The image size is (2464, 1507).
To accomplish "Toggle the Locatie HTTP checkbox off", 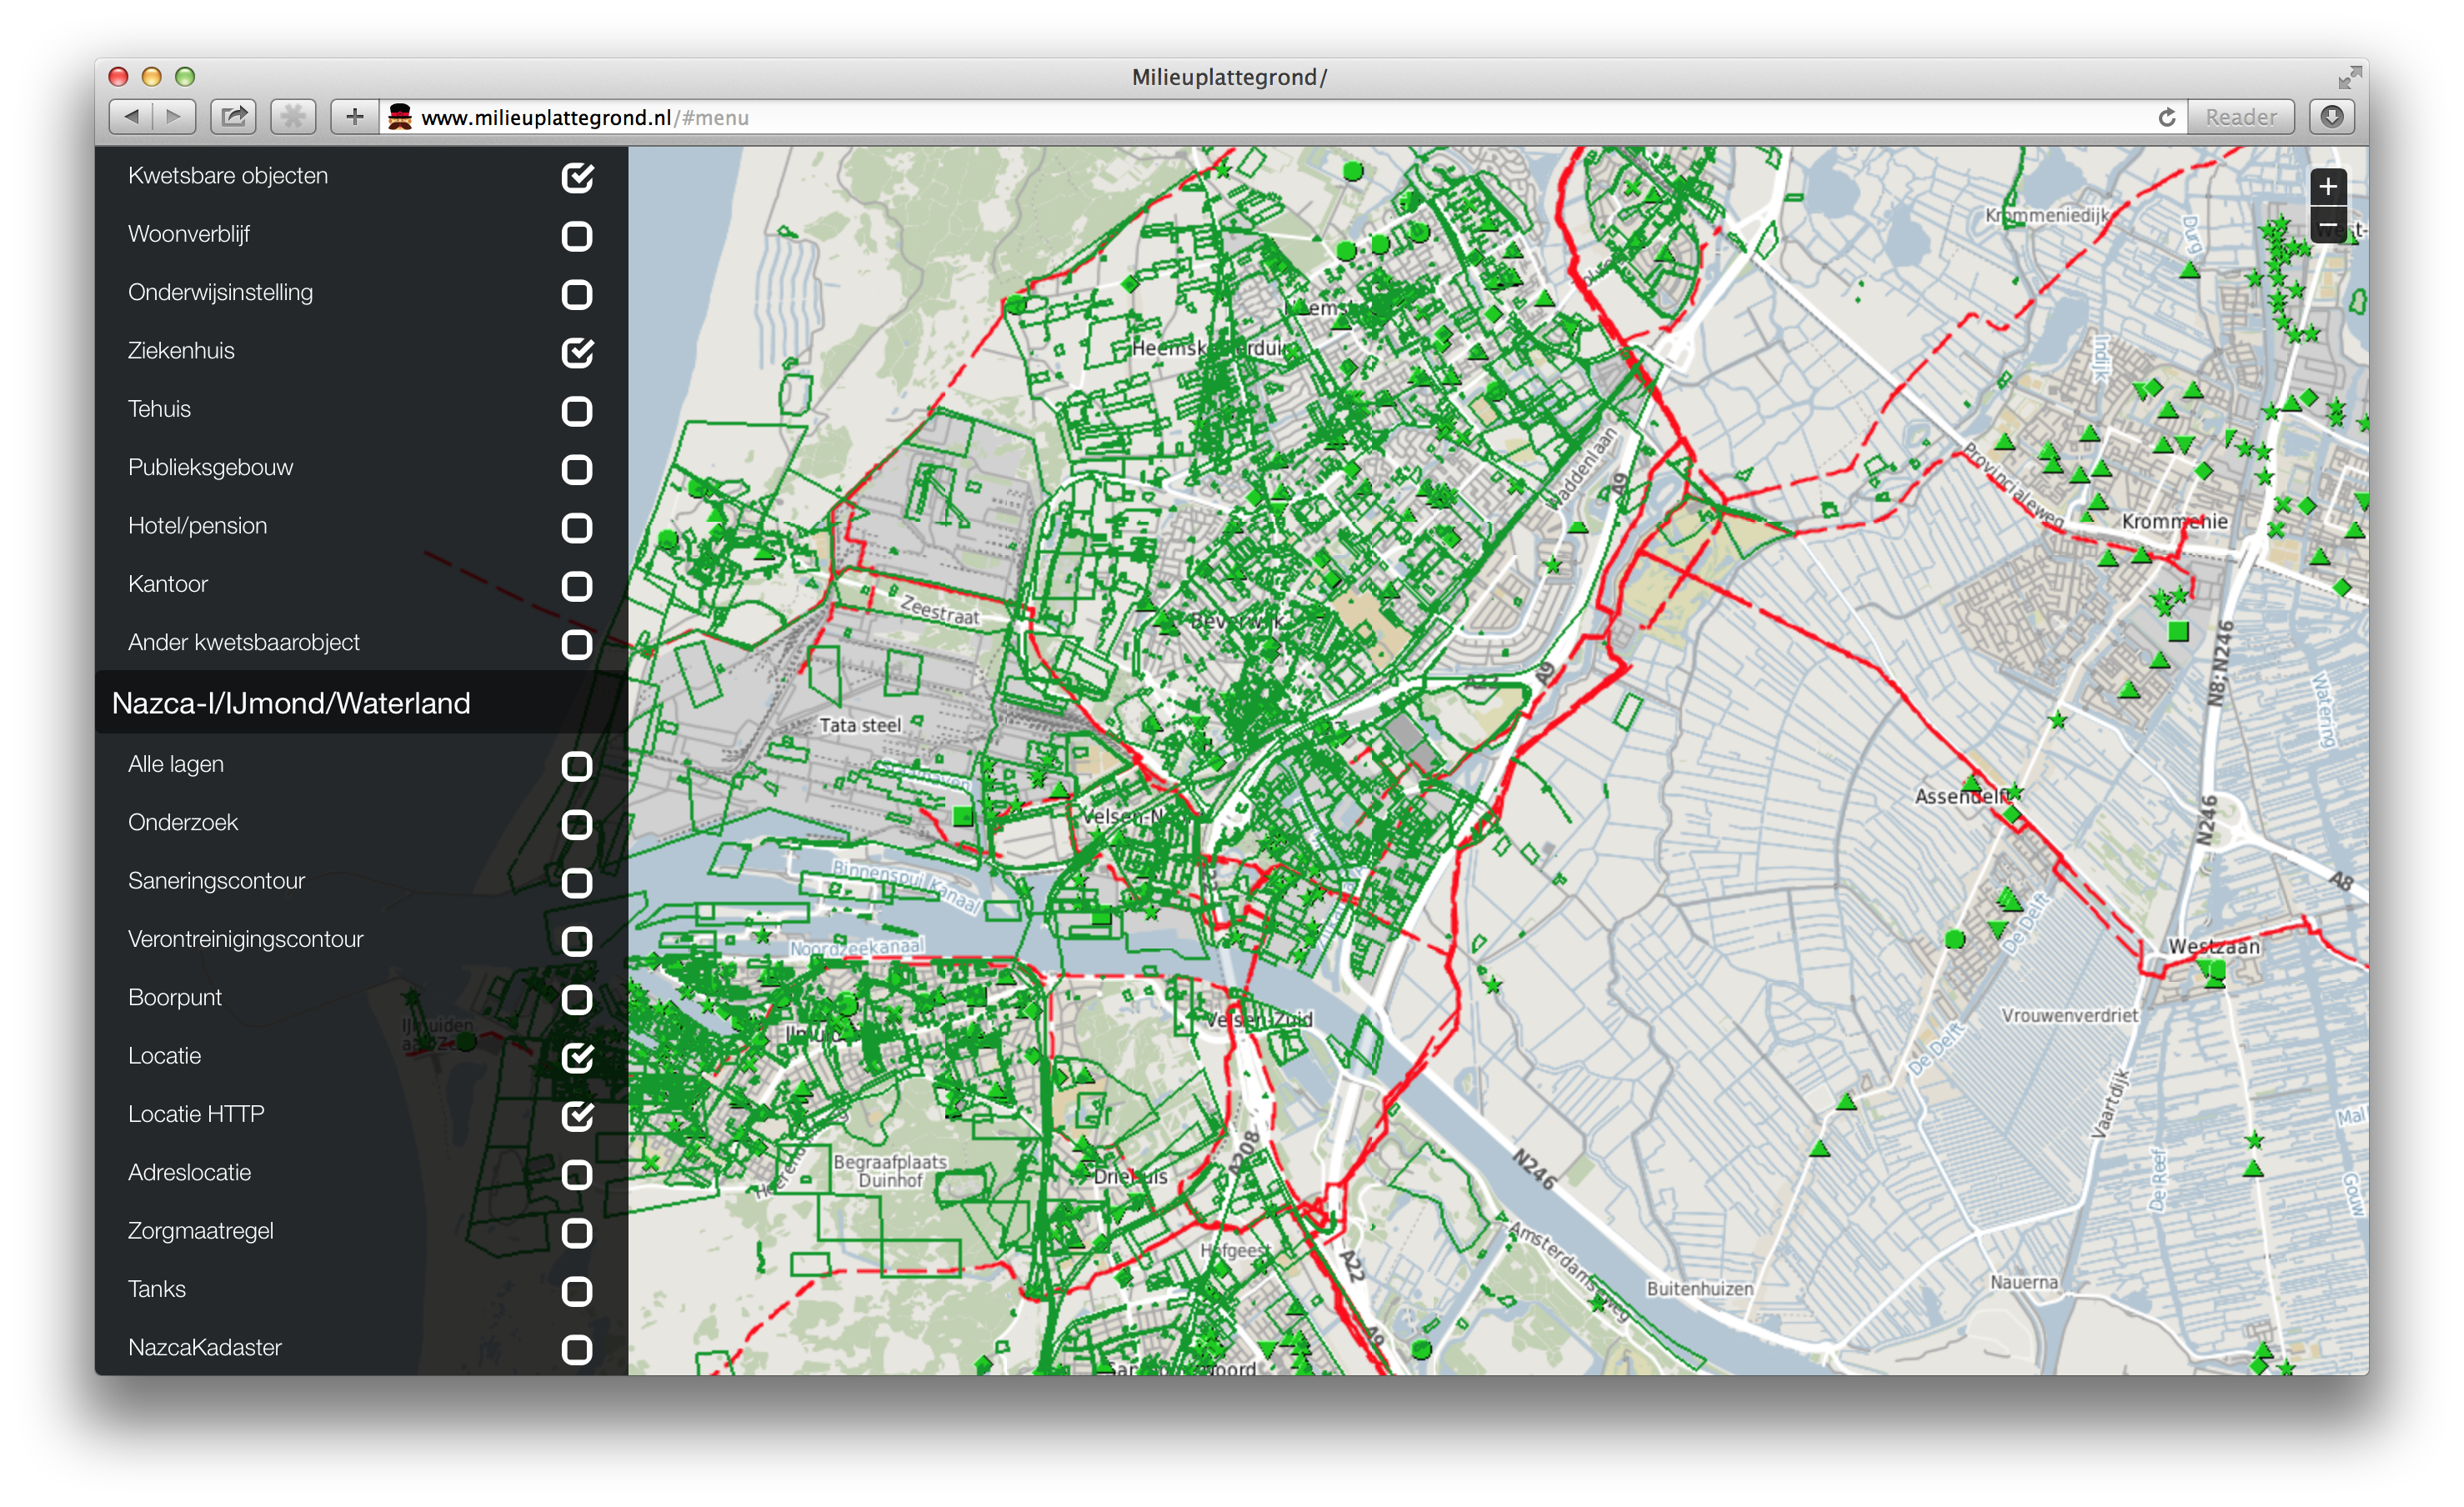I will tap(577, 1115).
